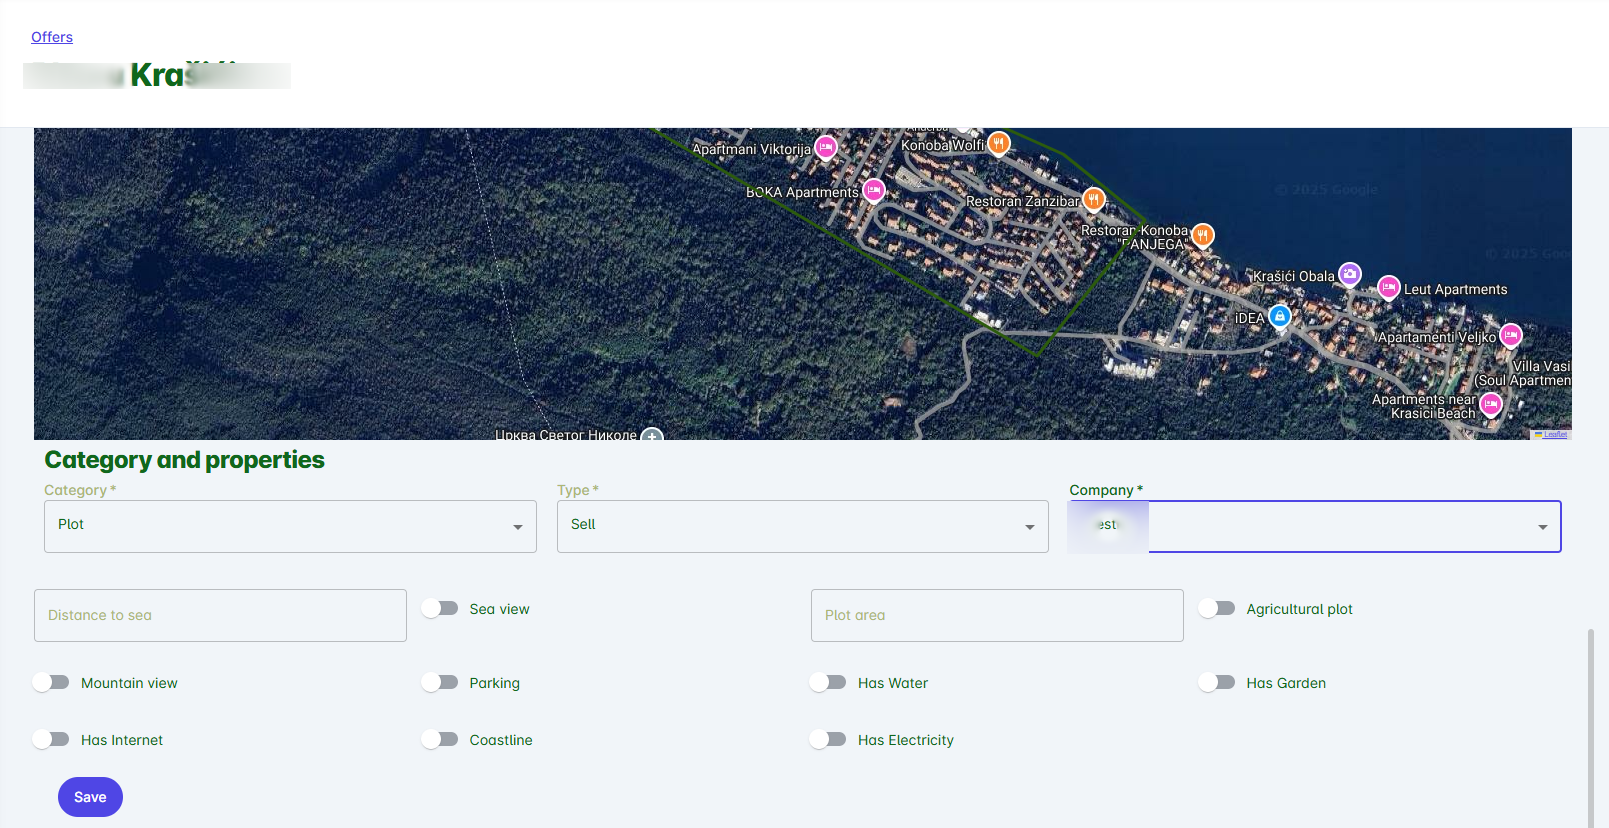Click the Save button
This screenshot has height=828, width=1609.
90,797
